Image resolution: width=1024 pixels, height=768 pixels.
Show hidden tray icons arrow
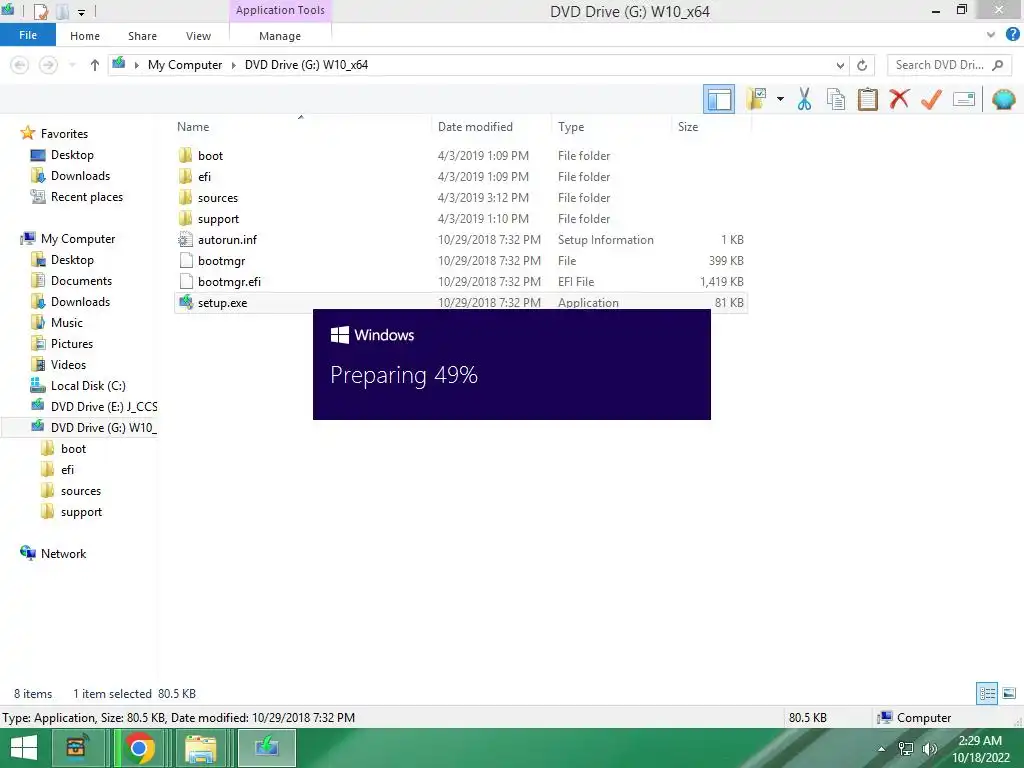[881, 749]
